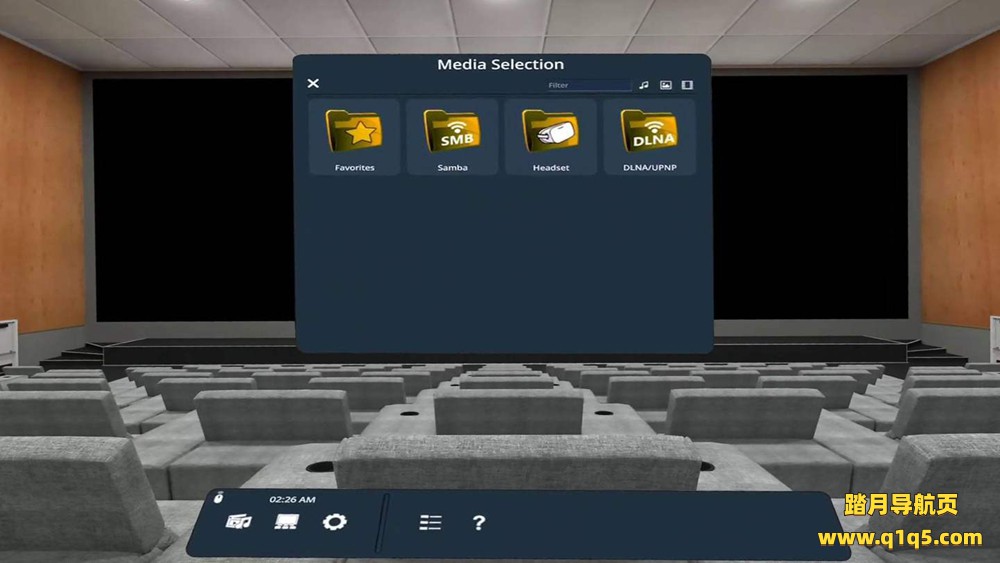Click the DLNA/UPNP label text
Viewport: 1000px width, 563px height.
(x=649, y=168)
